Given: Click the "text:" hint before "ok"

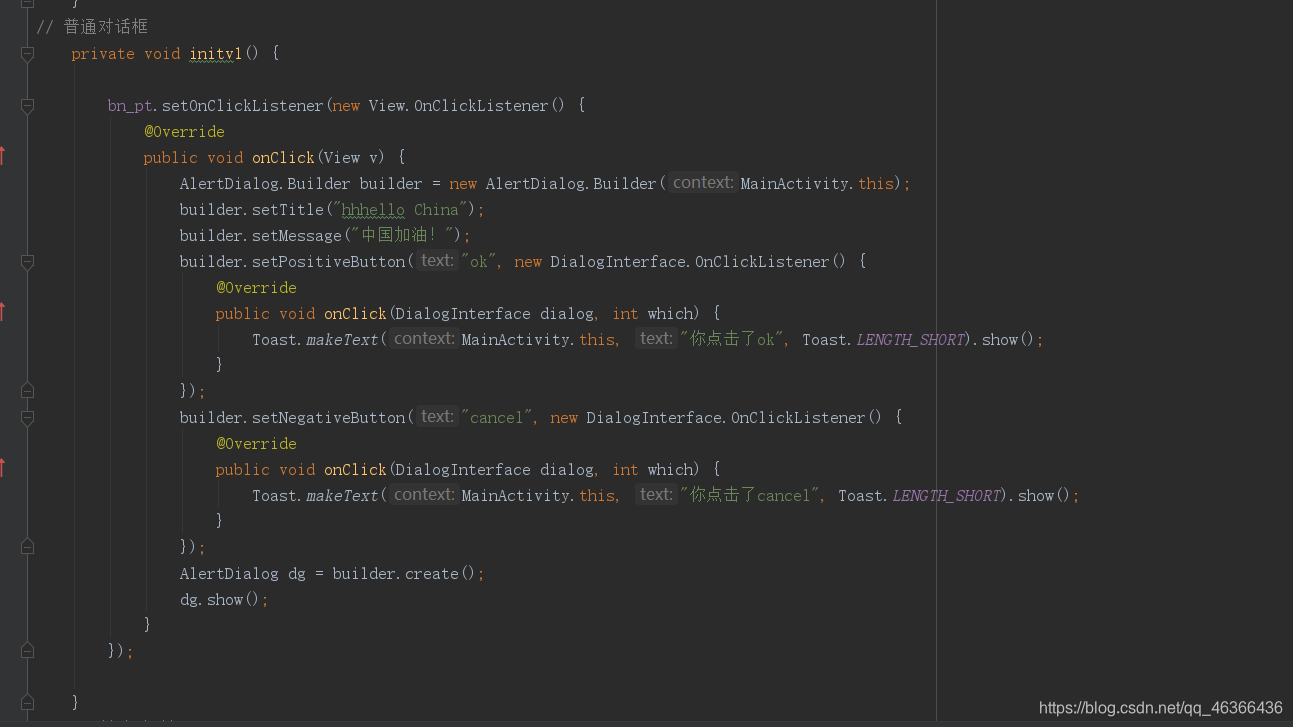Looking at the screenshot, I should pyautogui.click(x=437, y=261).
